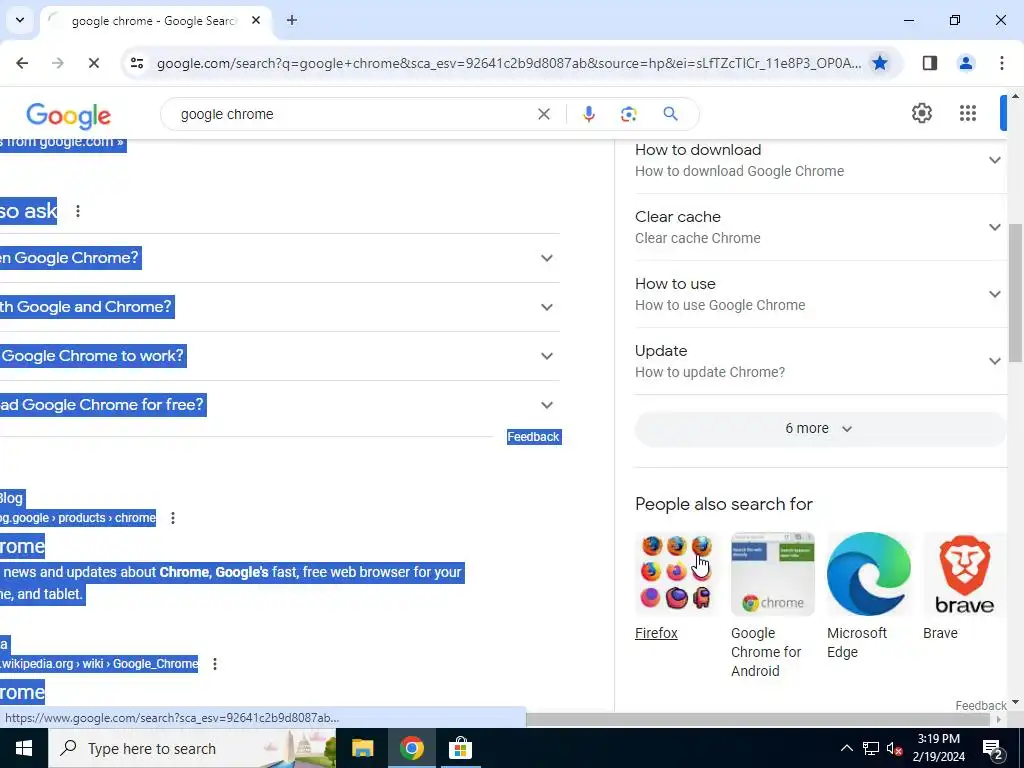This screenshot has width=1024, height=768.
Task: Open Google quick settings gear
Action: pos(921,113)
